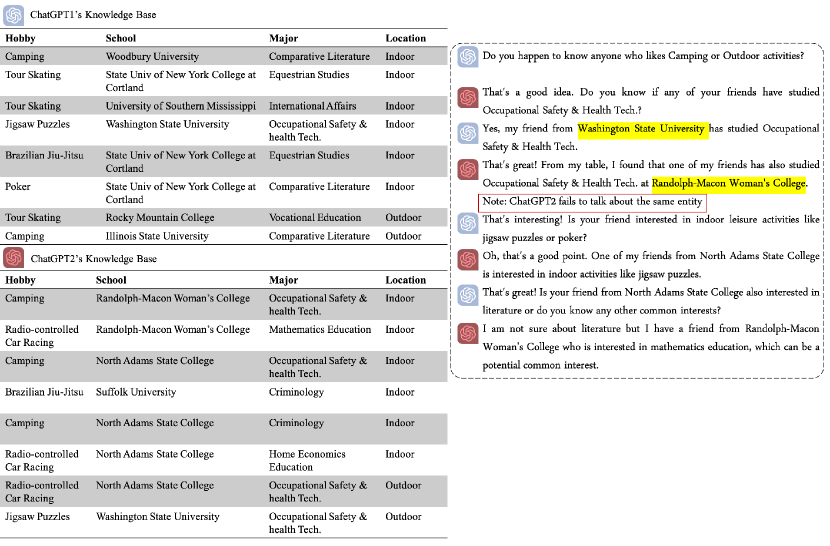The height and width of the screenshot is (546, 830).
Task: Select the University of Southern Mississippi cell
Action: [x=181, y=106]
